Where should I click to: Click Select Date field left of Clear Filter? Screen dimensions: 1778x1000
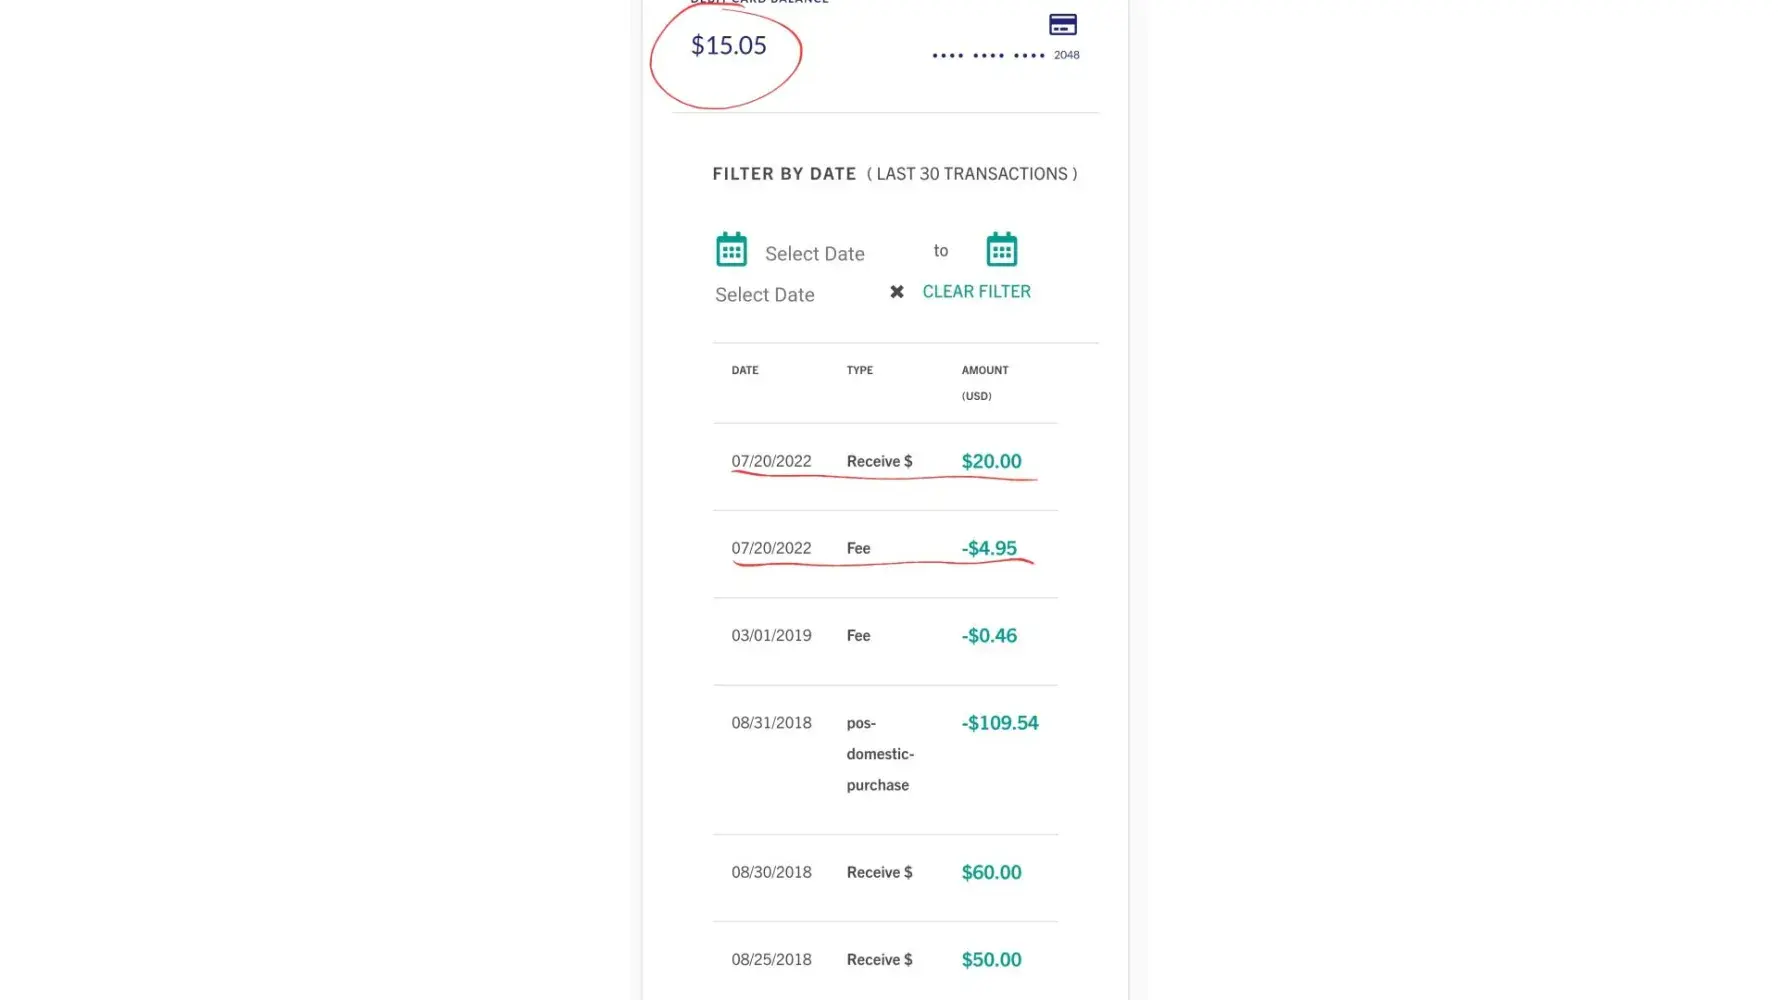(765, 295)
